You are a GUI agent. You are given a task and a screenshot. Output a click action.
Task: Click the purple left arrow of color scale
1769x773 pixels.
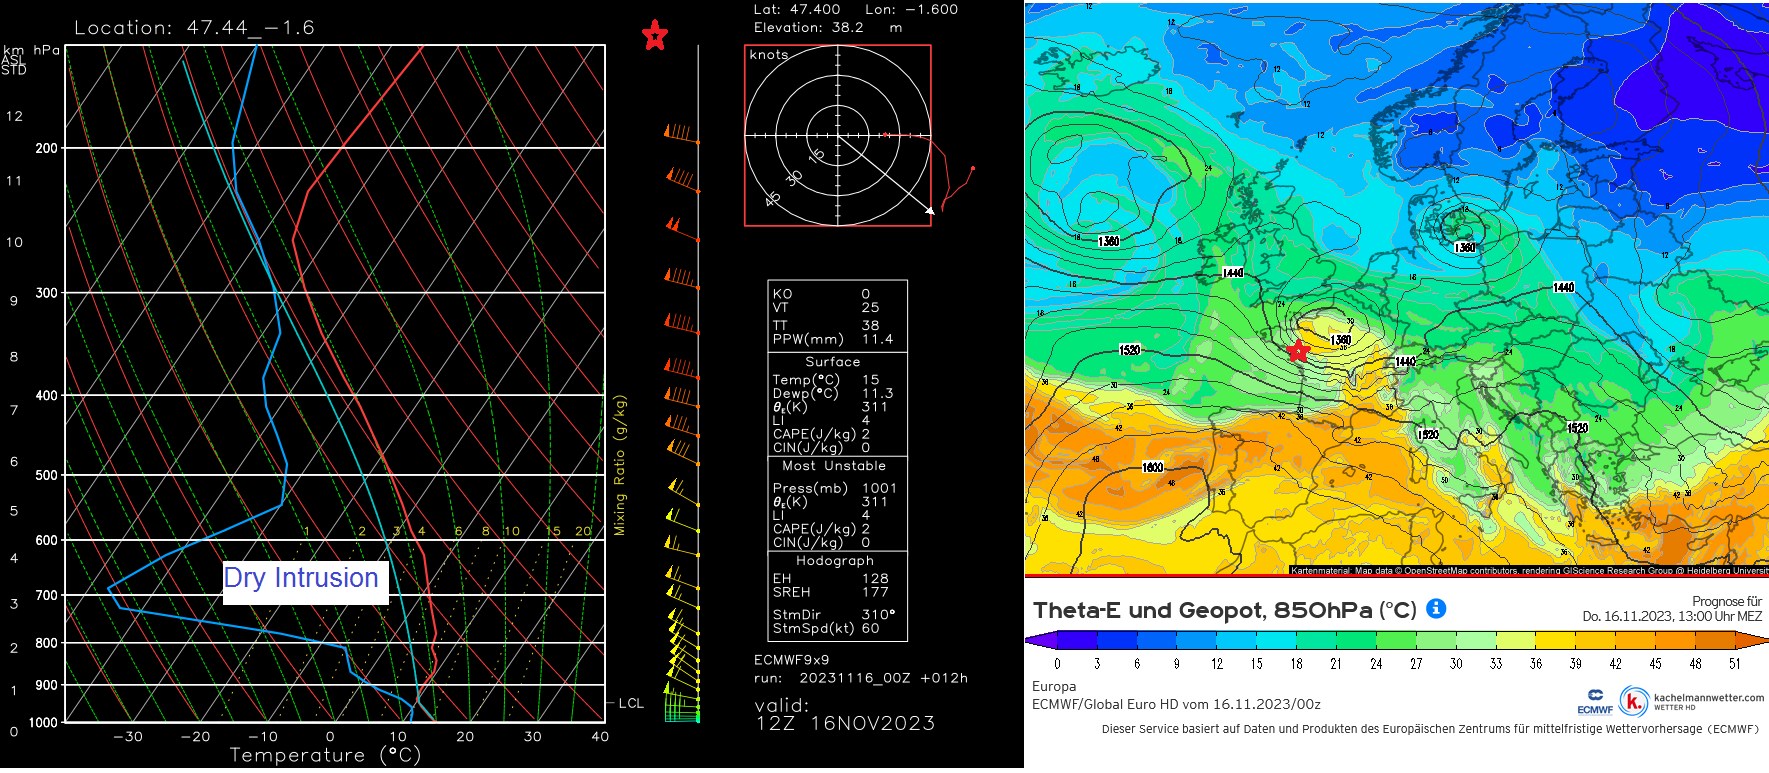click(1038, 640)
